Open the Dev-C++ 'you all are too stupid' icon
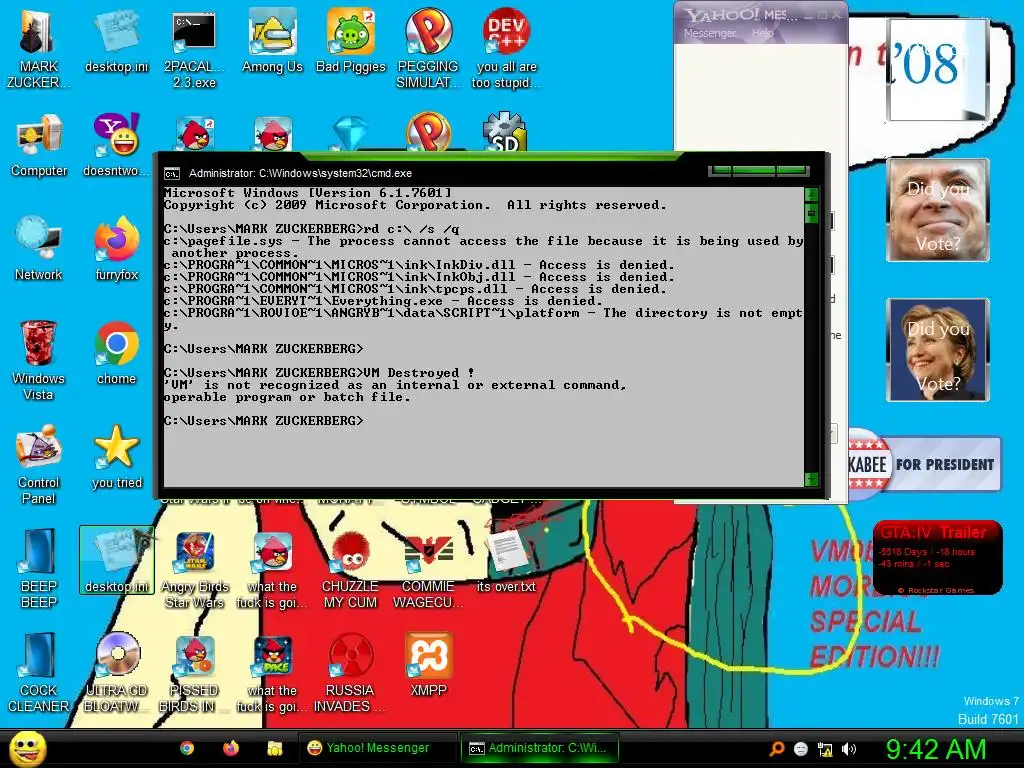1024x768 pixels. 507,49
